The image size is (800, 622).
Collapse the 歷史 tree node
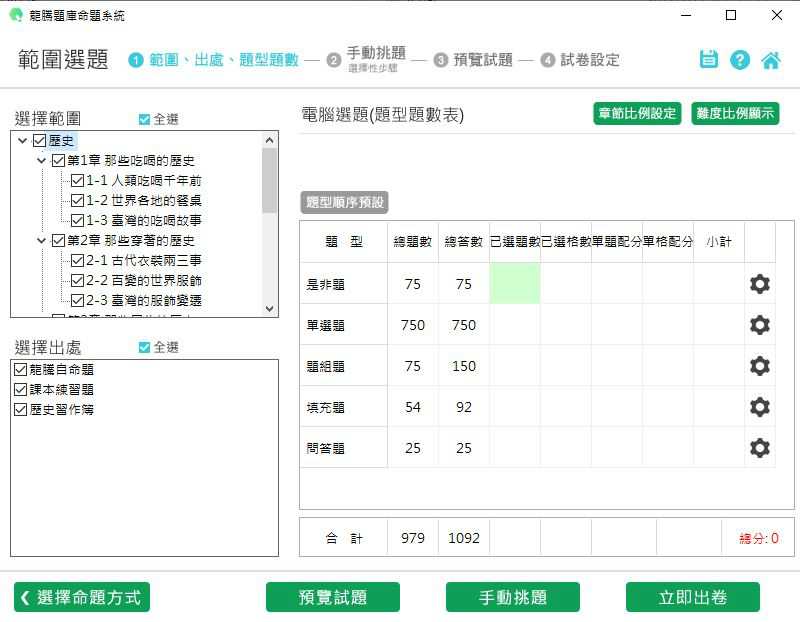22,140
